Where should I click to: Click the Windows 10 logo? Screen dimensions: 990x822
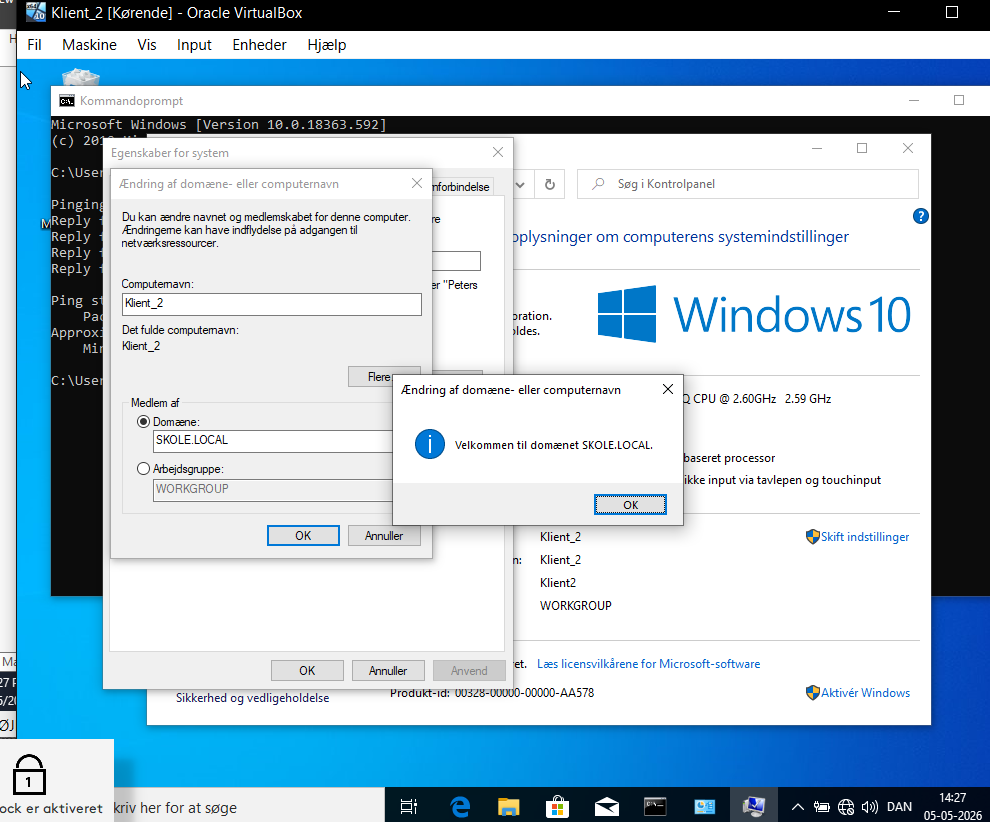(754, 314)
